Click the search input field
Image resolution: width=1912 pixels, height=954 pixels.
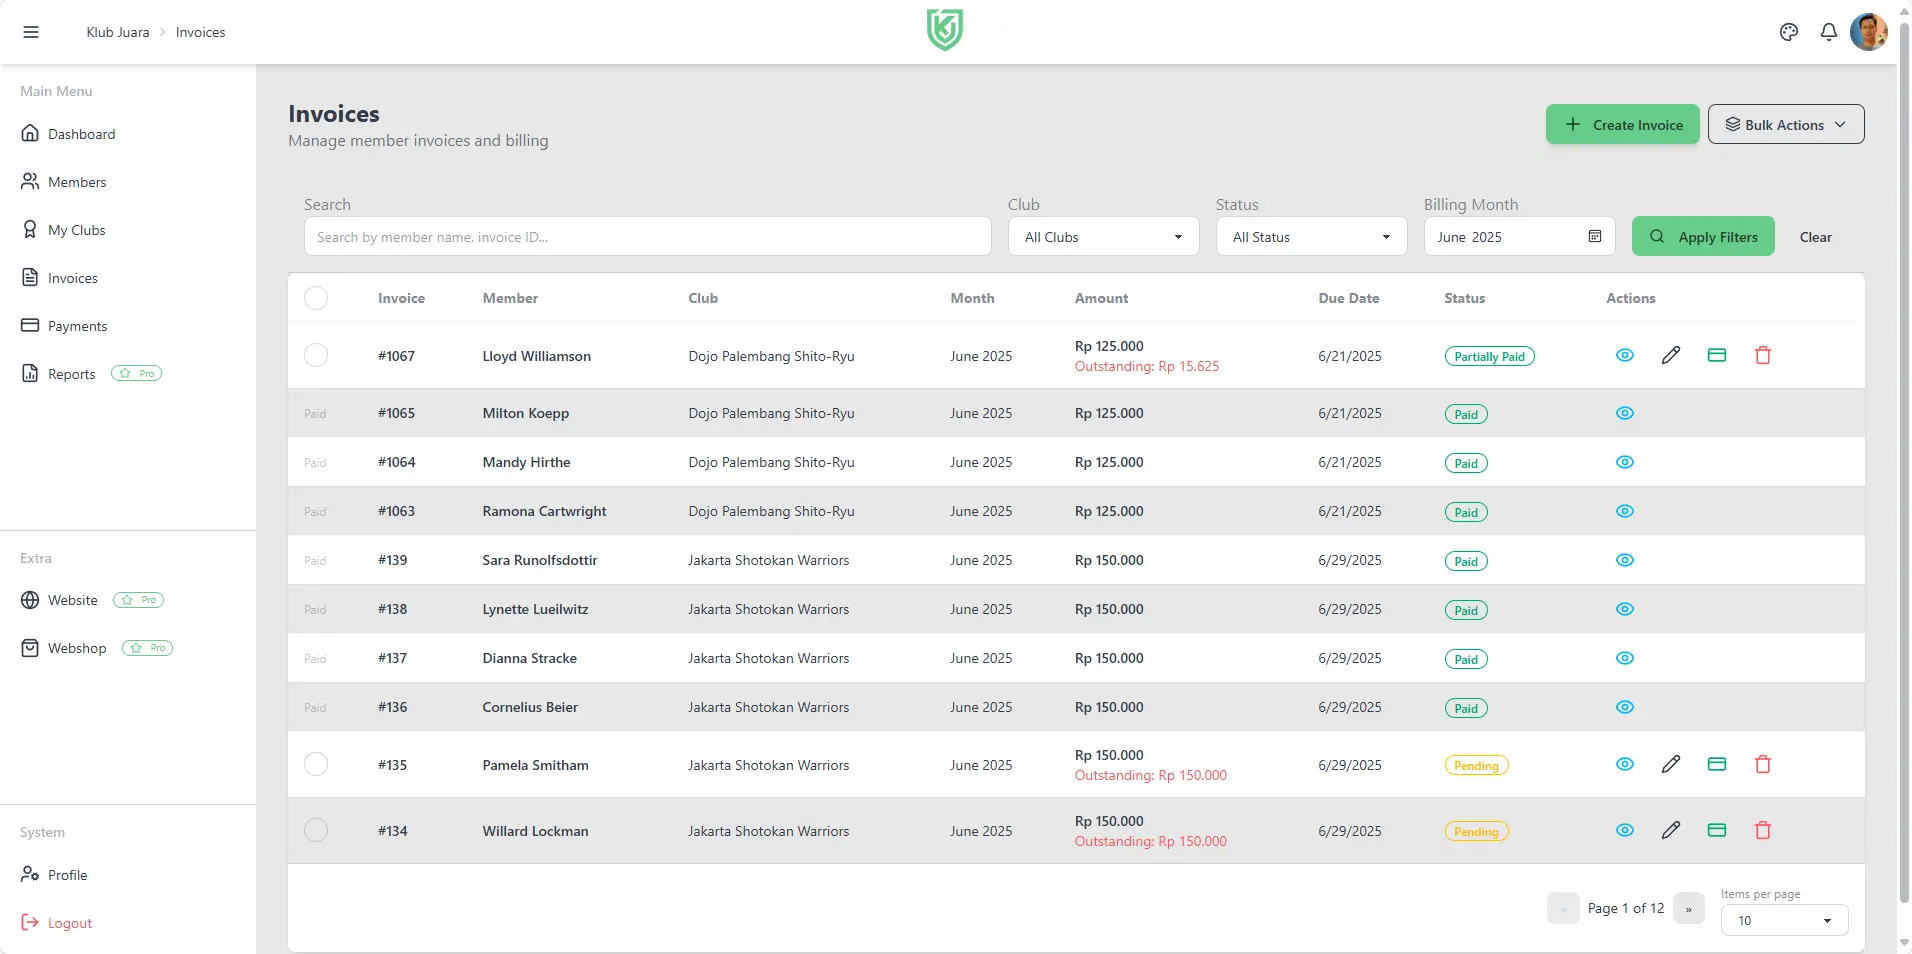coord(646,236)
